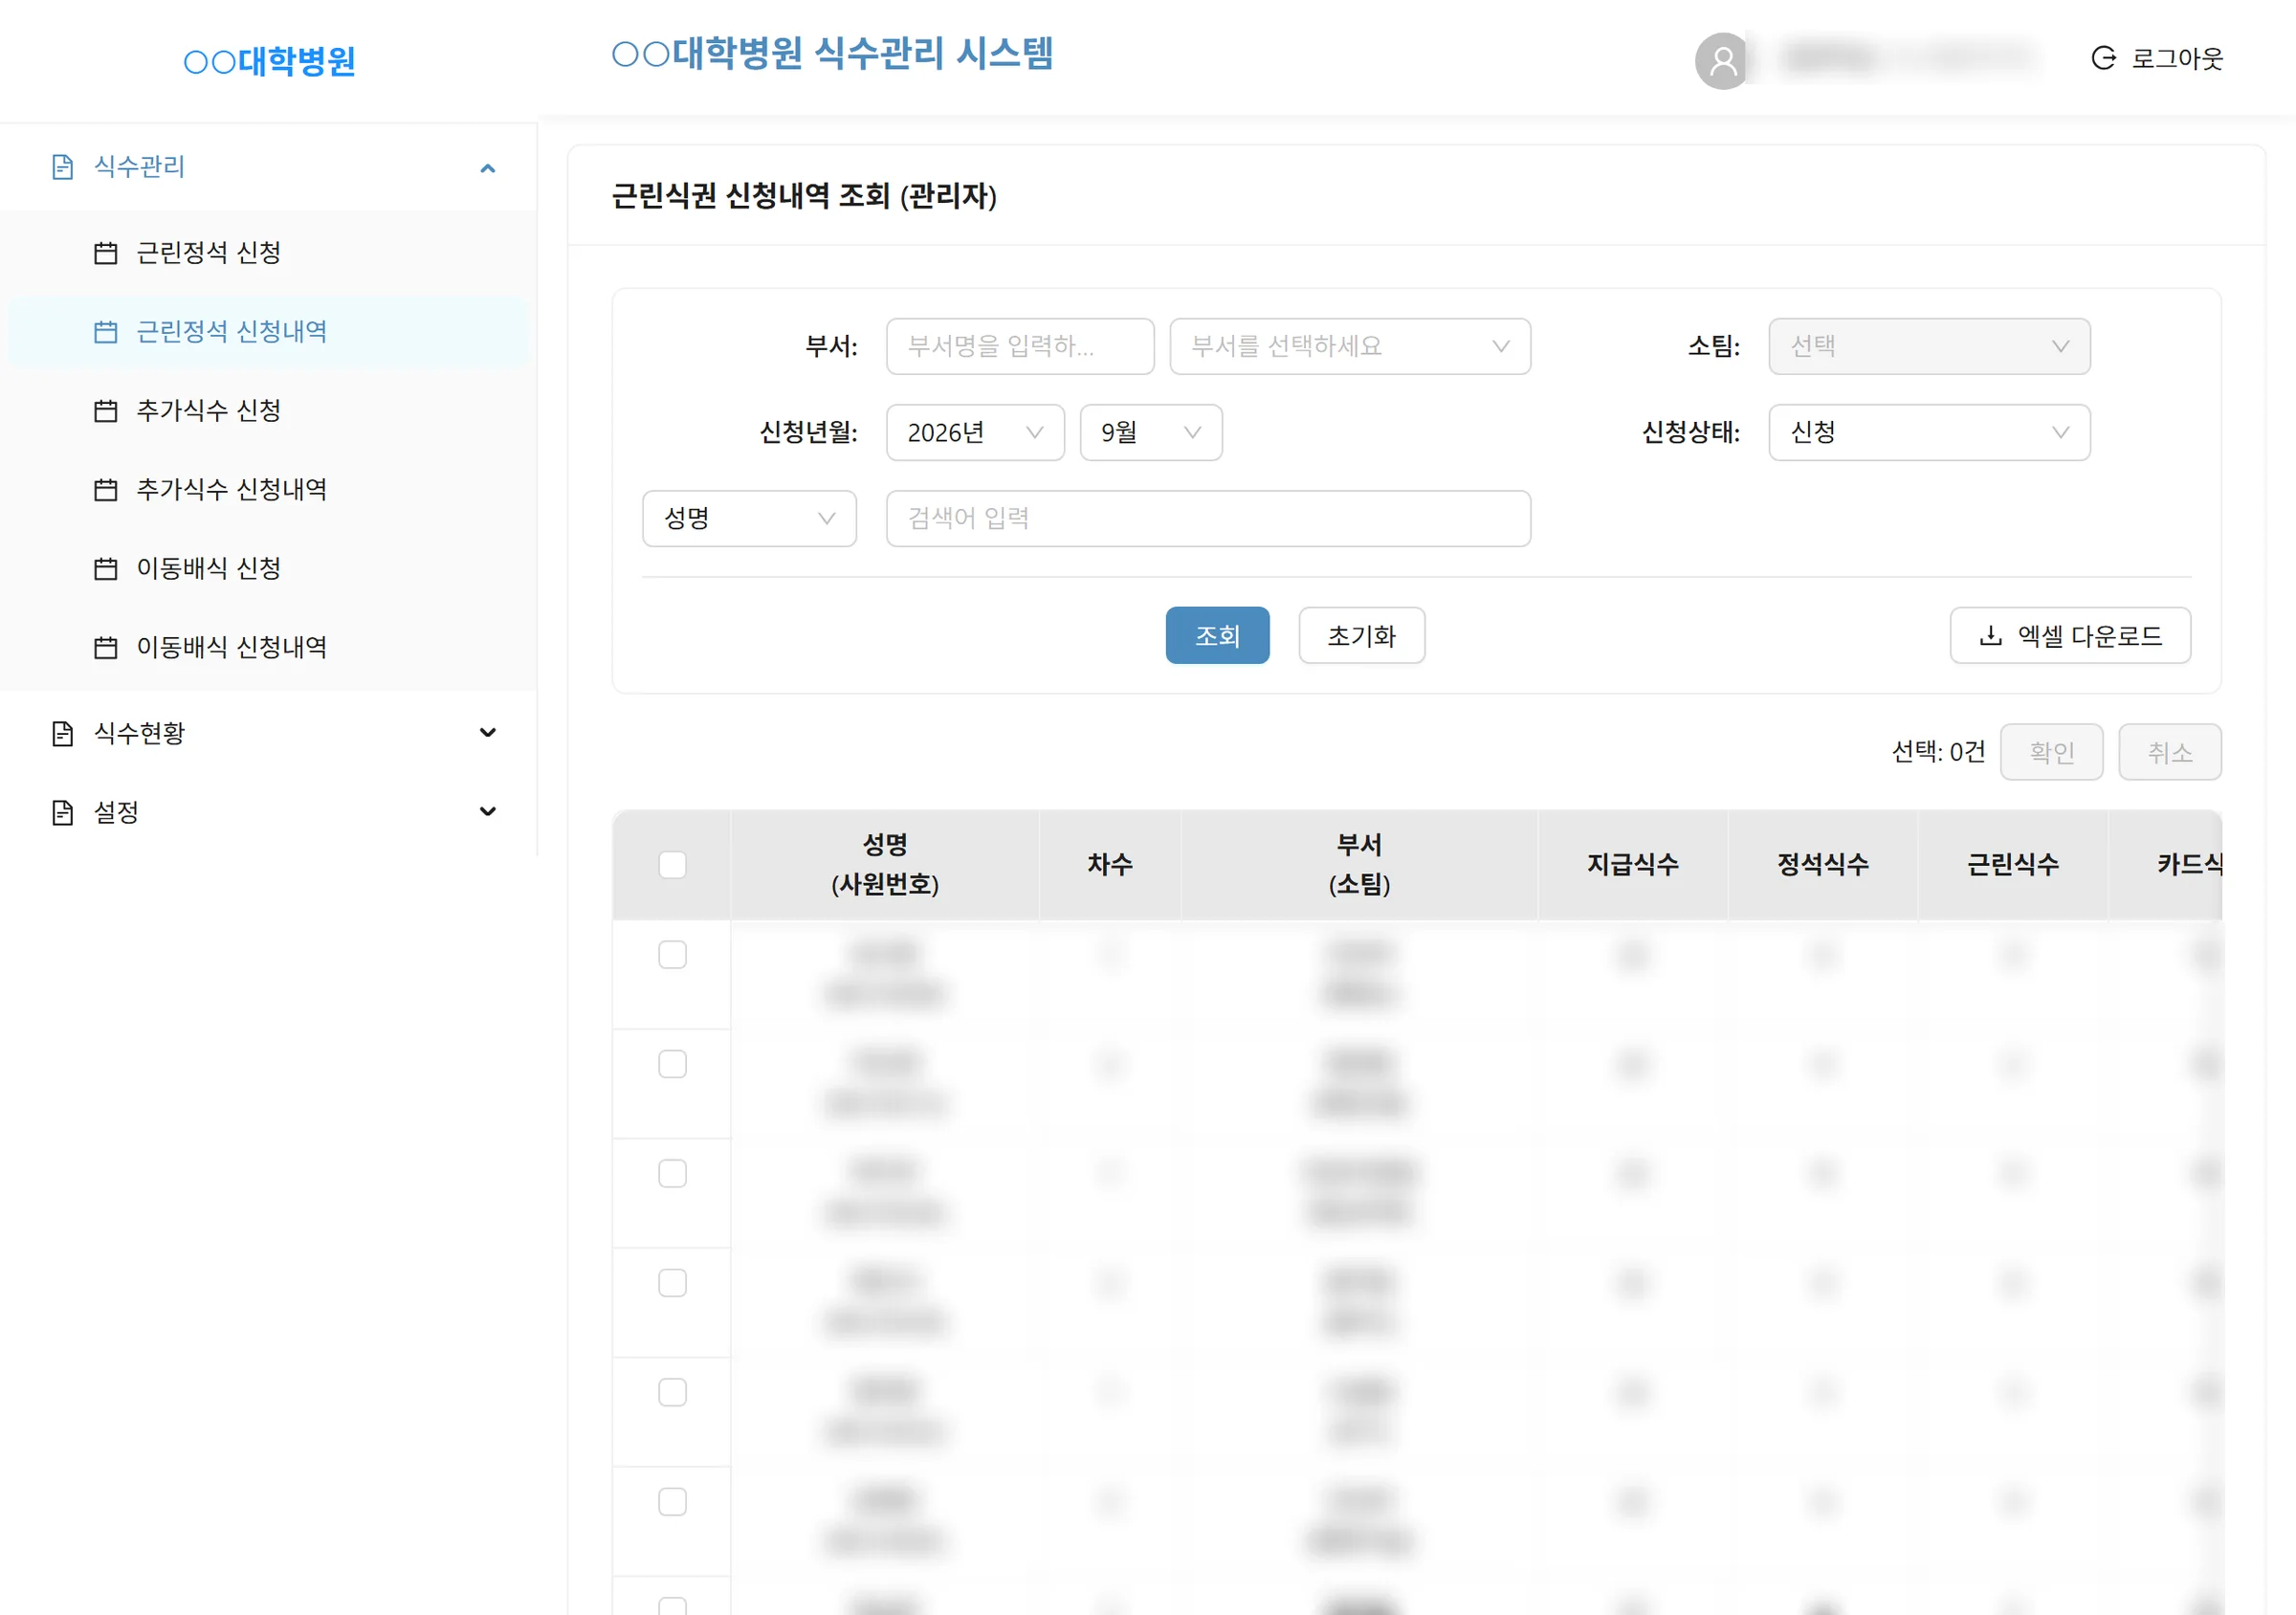The width and height of the screenshot is (2296, 1615).
Task: Click calendar icon beside 이동배식 신청내역
Action: pyautogui.click(x=105, y=648)
